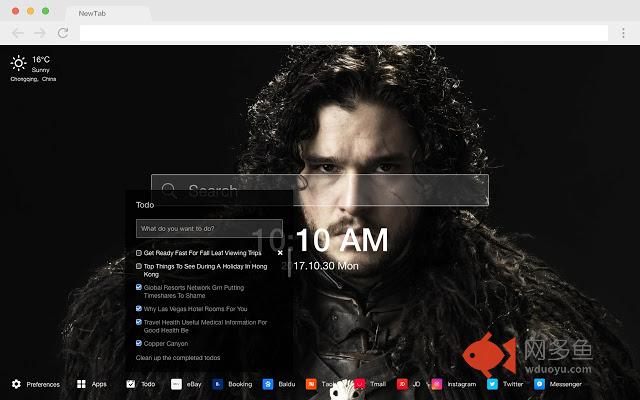The image size is (640, 400).
Task: Open the eBay shortcut icon
Action: pos(176,384)
